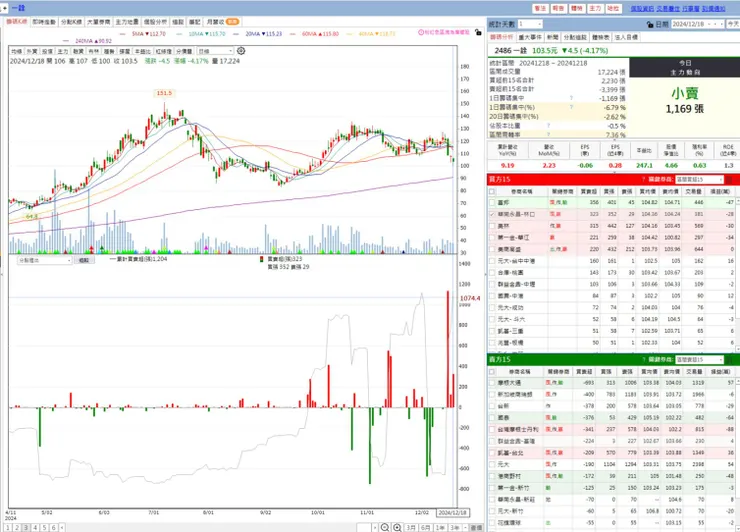Toggle the lock icon above the K-line chart
Screen dimensions: 740x532
478,33
